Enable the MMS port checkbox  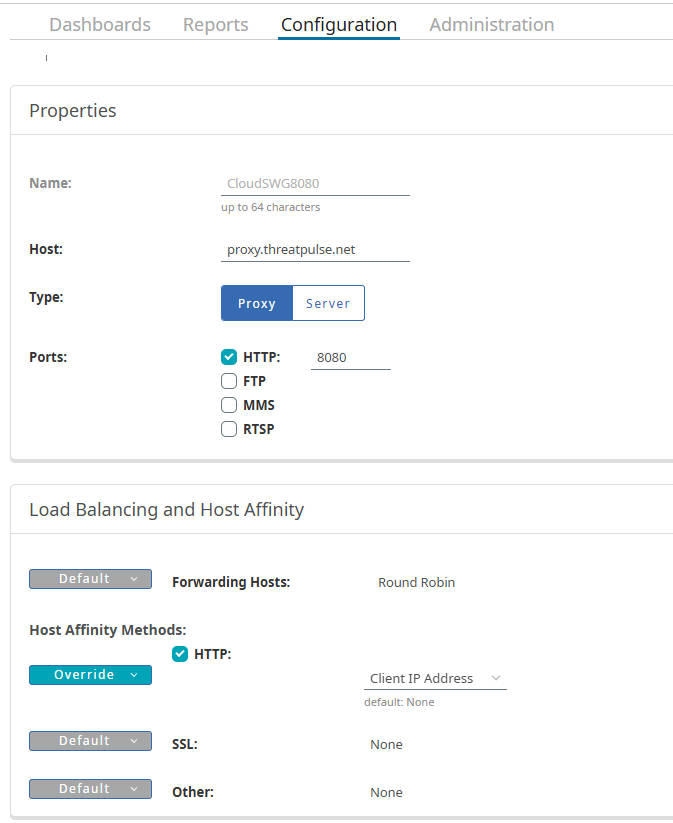[229, 405]
